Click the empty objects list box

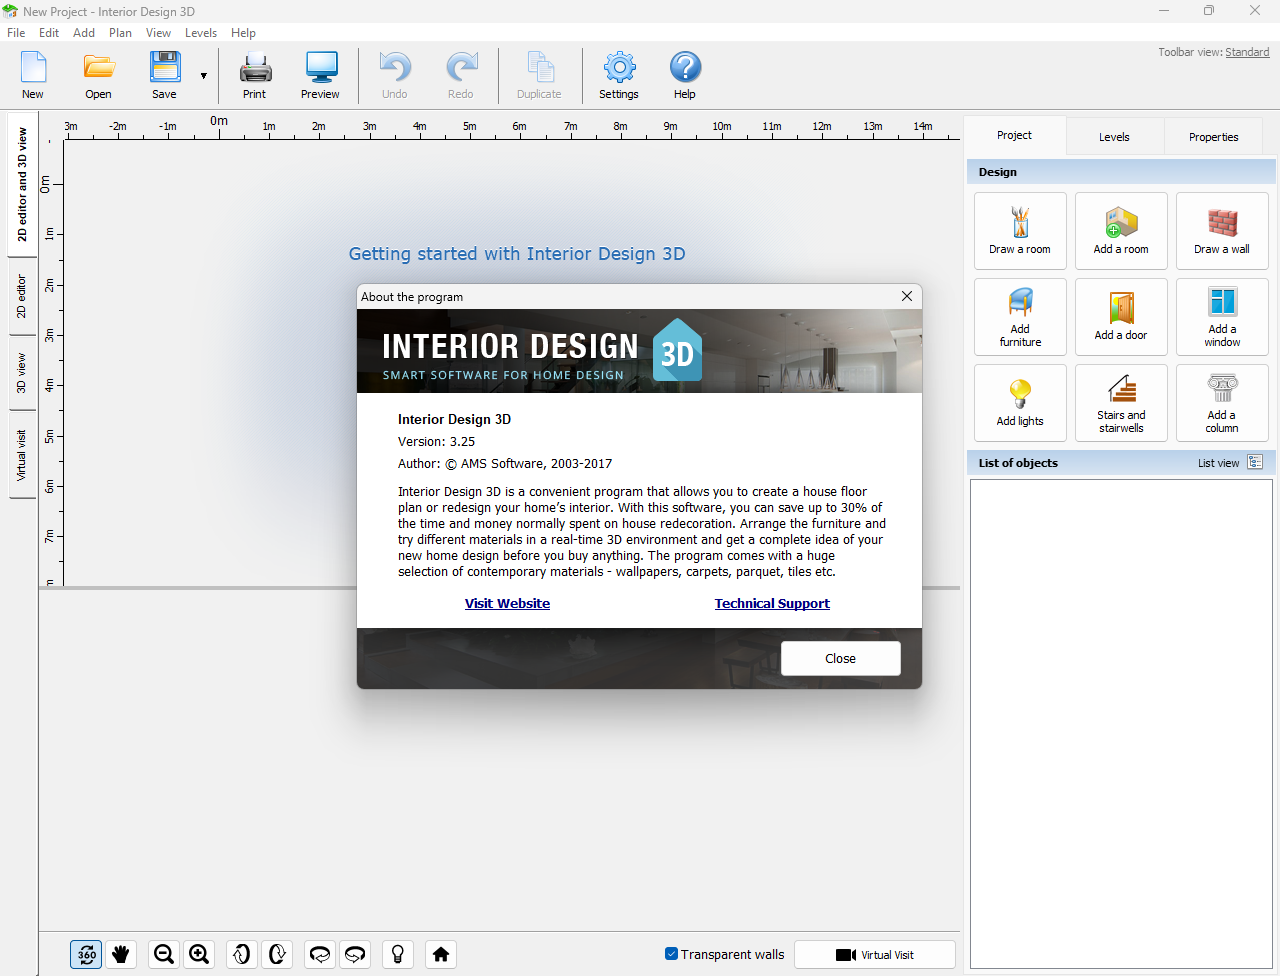[x=1121, y=724]
